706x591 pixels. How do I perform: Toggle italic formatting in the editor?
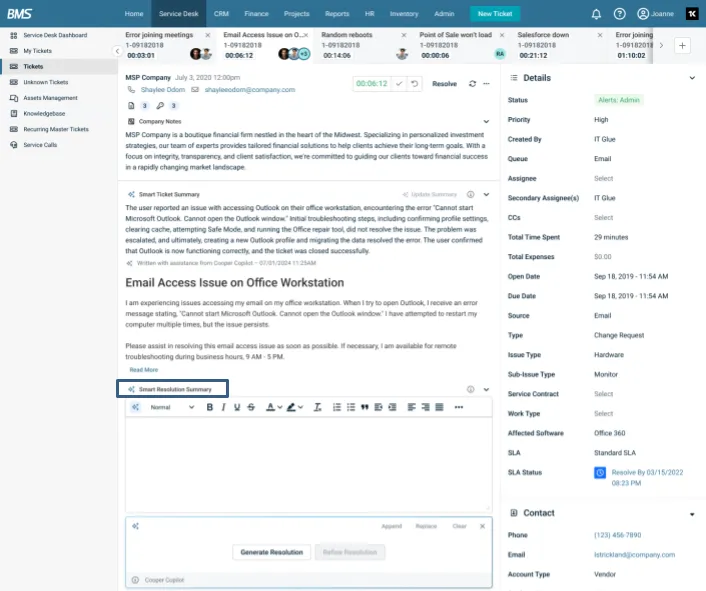click(223, 407)
